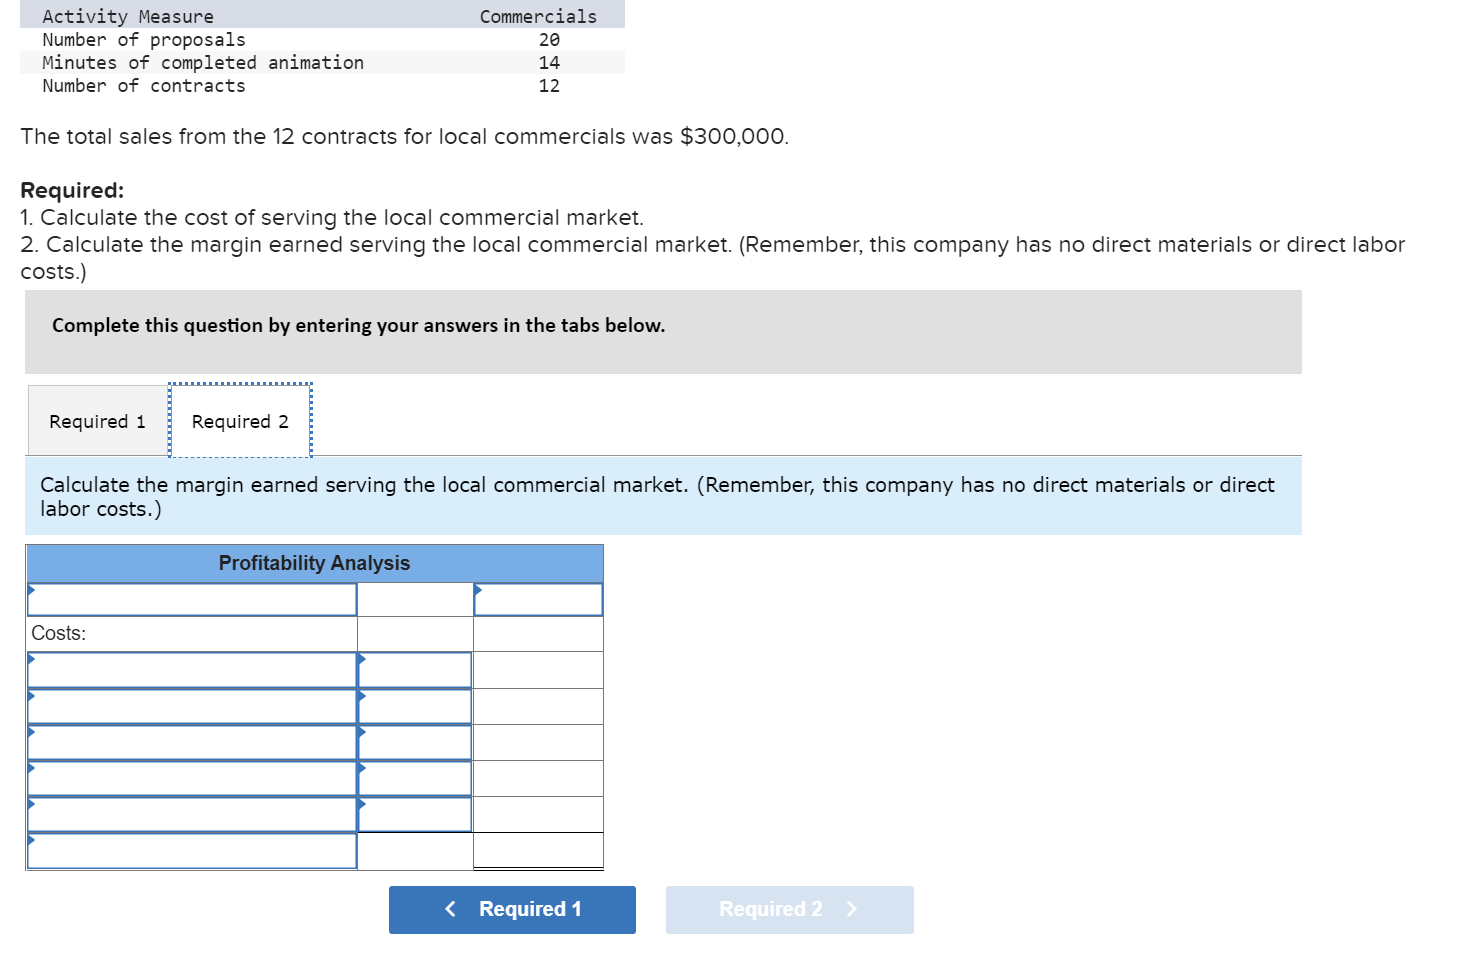Open the third cost item dropdown
This screenshot has height=968, width=1457.
(192, 742)
